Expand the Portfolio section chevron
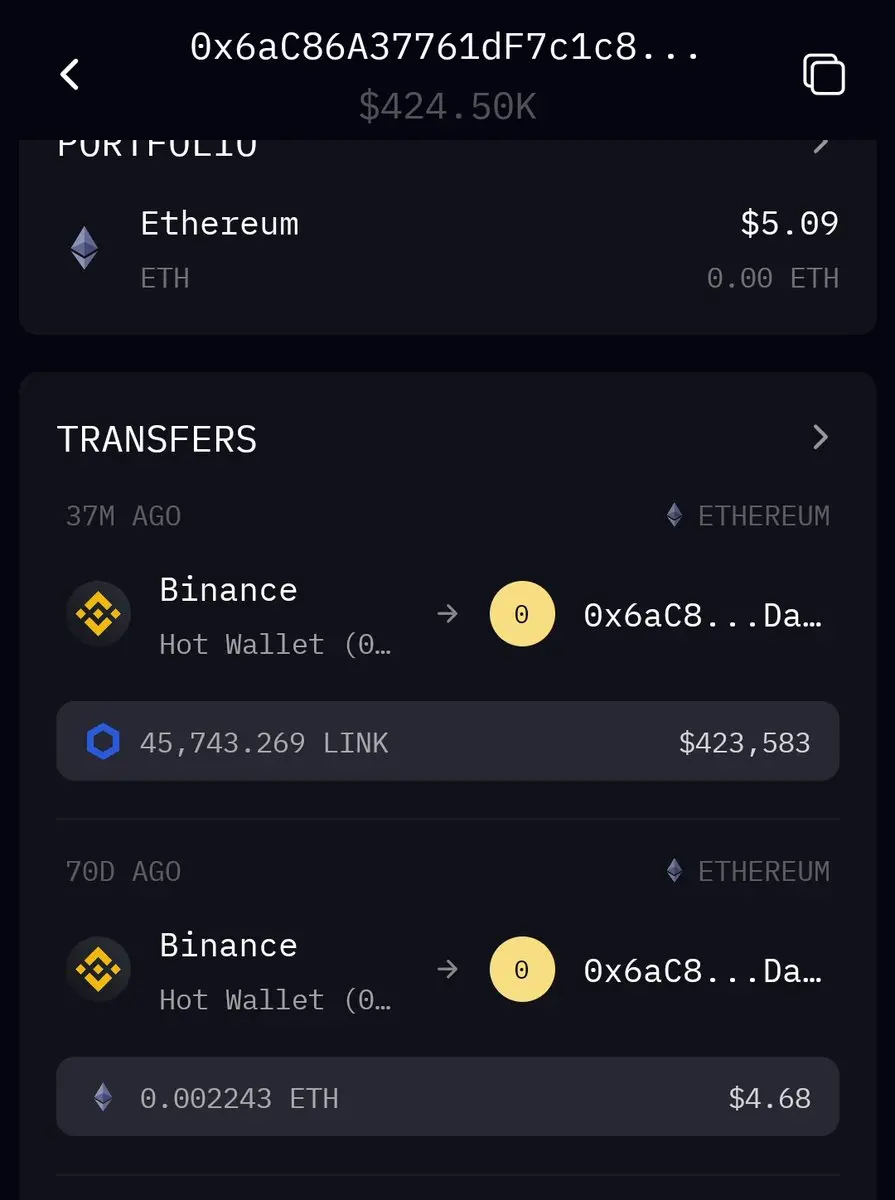 tap(820, 145)
